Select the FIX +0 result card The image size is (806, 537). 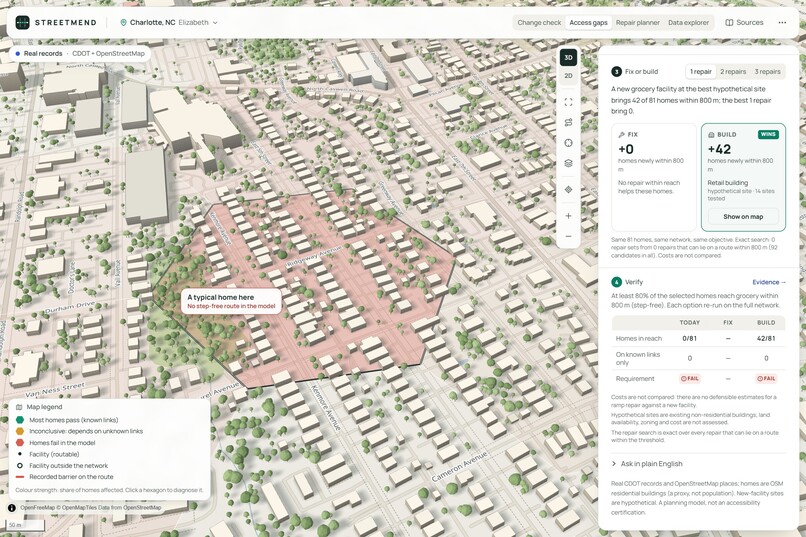[653, 177]
